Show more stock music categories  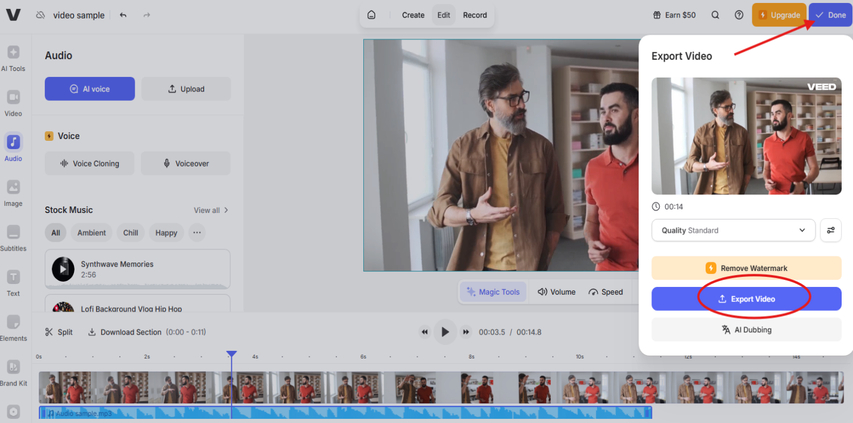(x=197, y=233)
